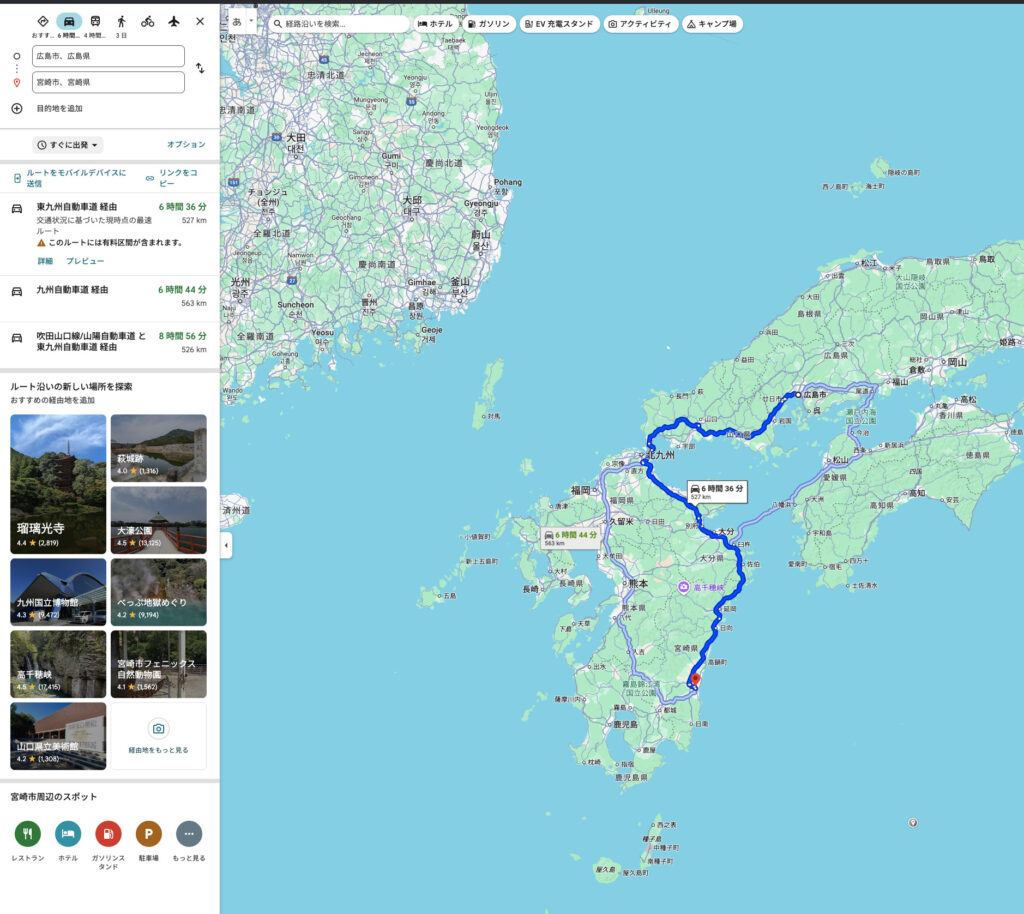Add a destination with the plus icon

point(17,108)
